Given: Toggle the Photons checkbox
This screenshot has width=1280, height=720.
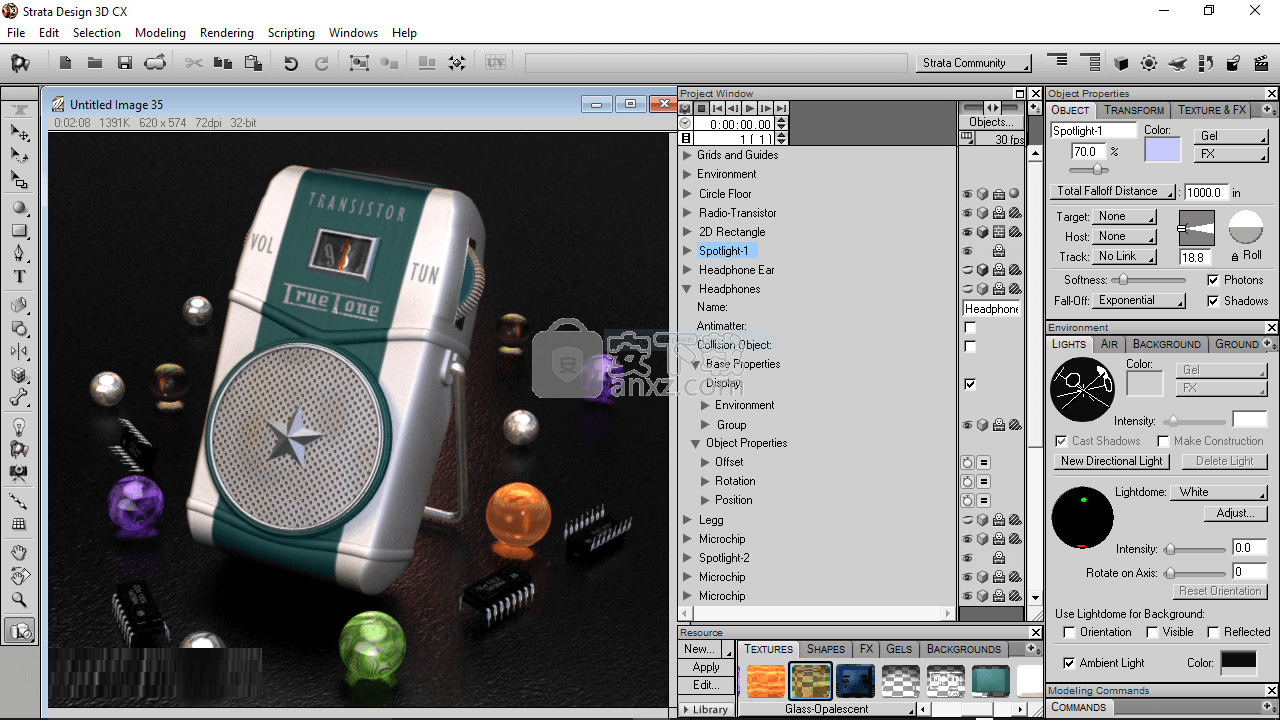Looking at the screenshot, I should pos(1213,280).
